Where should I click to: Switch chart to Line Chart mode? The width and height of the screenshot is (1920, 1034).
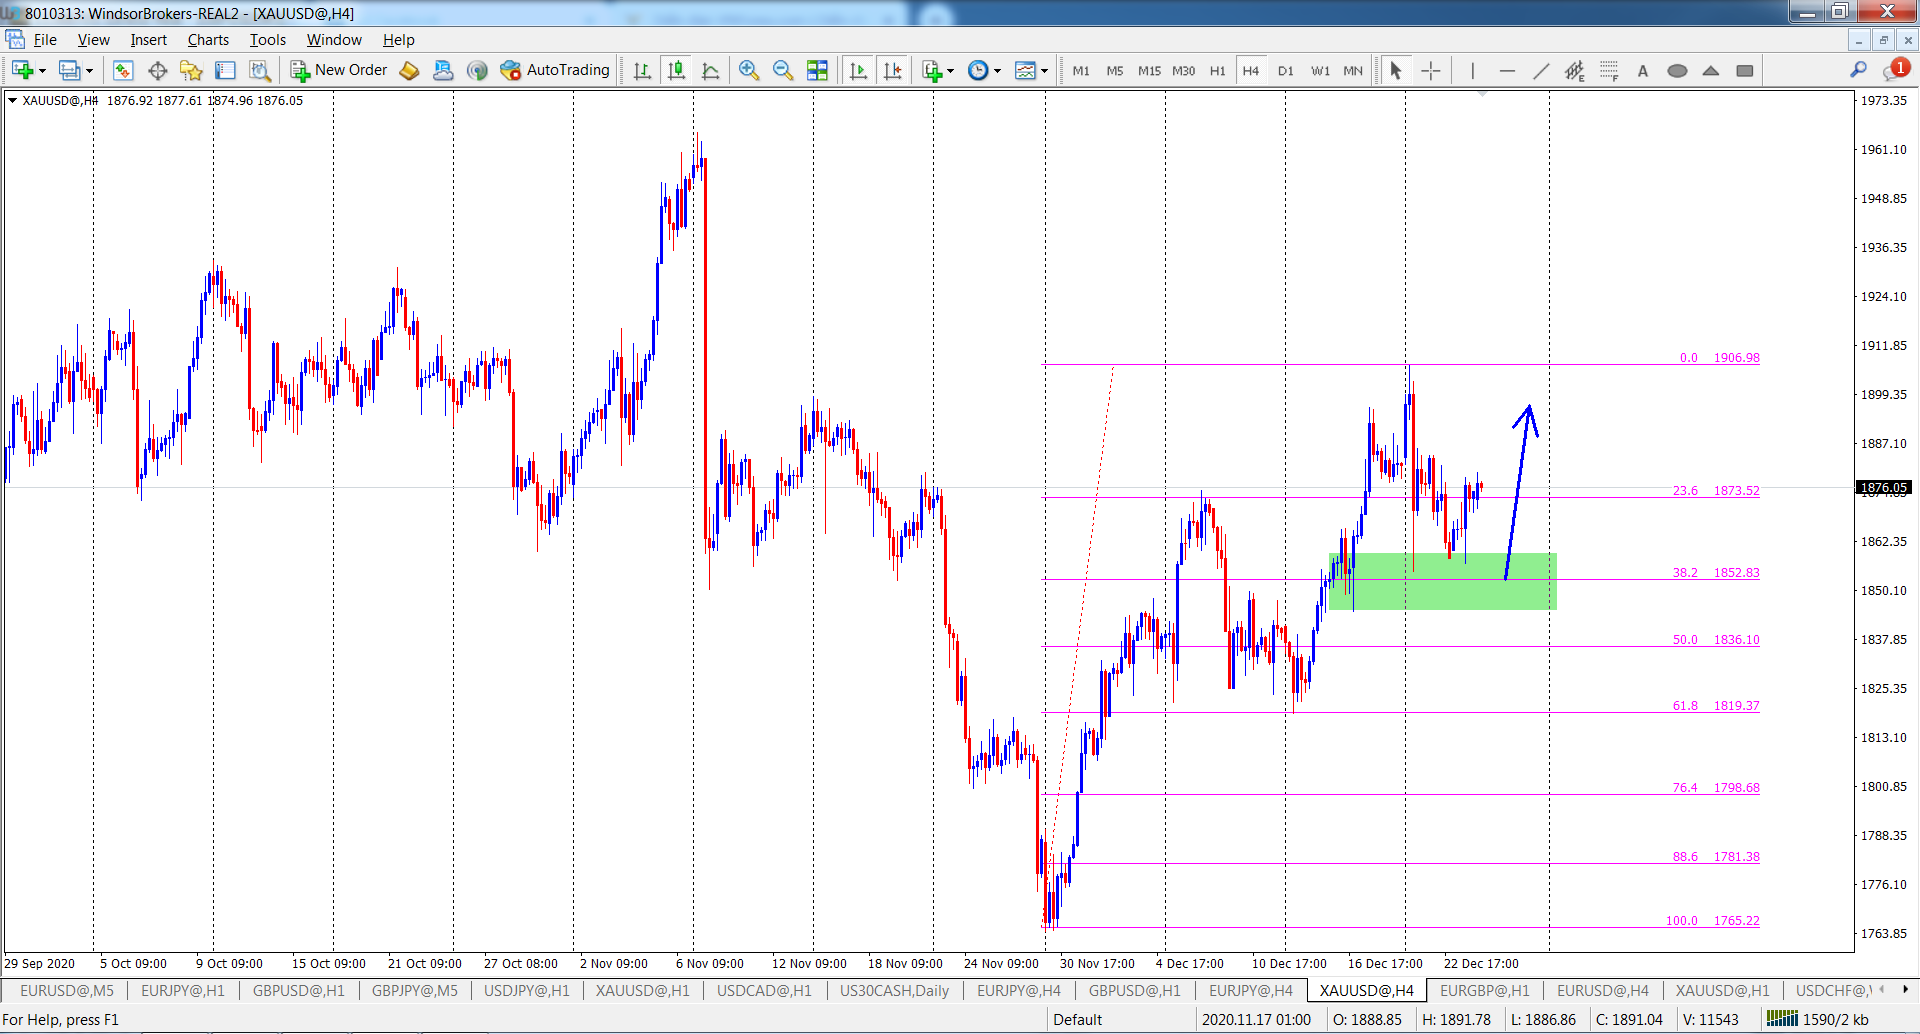pyautogui.click(x=711, y=70)
